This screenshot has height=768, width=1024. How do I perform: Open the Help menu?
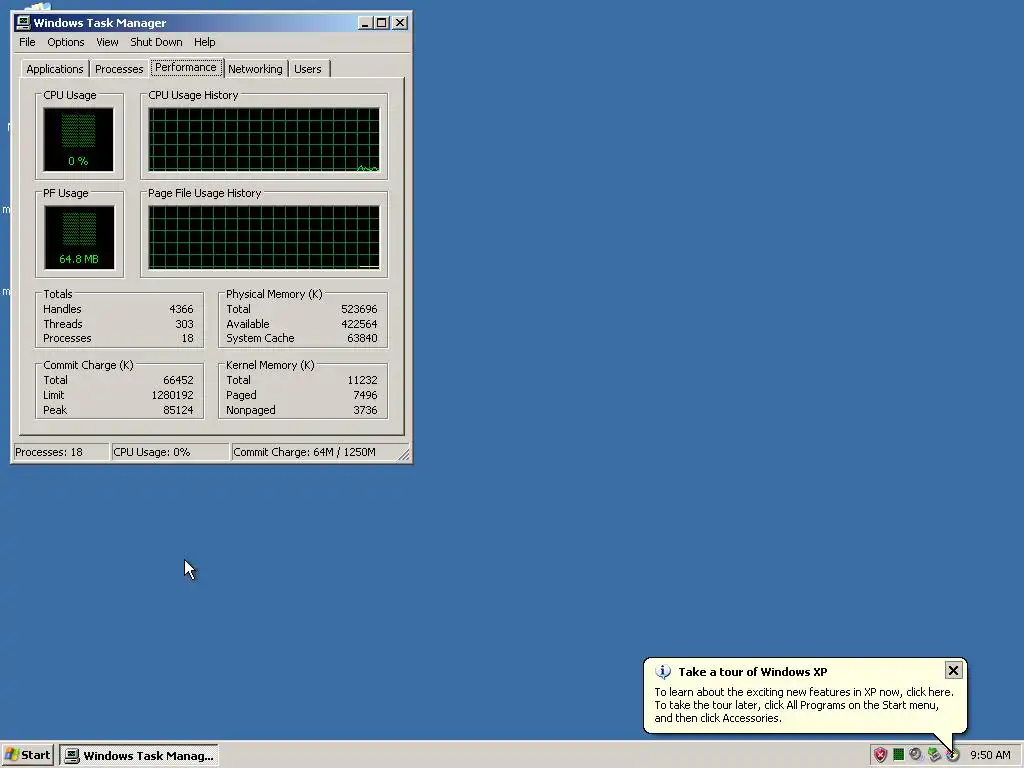coord(204,42)
